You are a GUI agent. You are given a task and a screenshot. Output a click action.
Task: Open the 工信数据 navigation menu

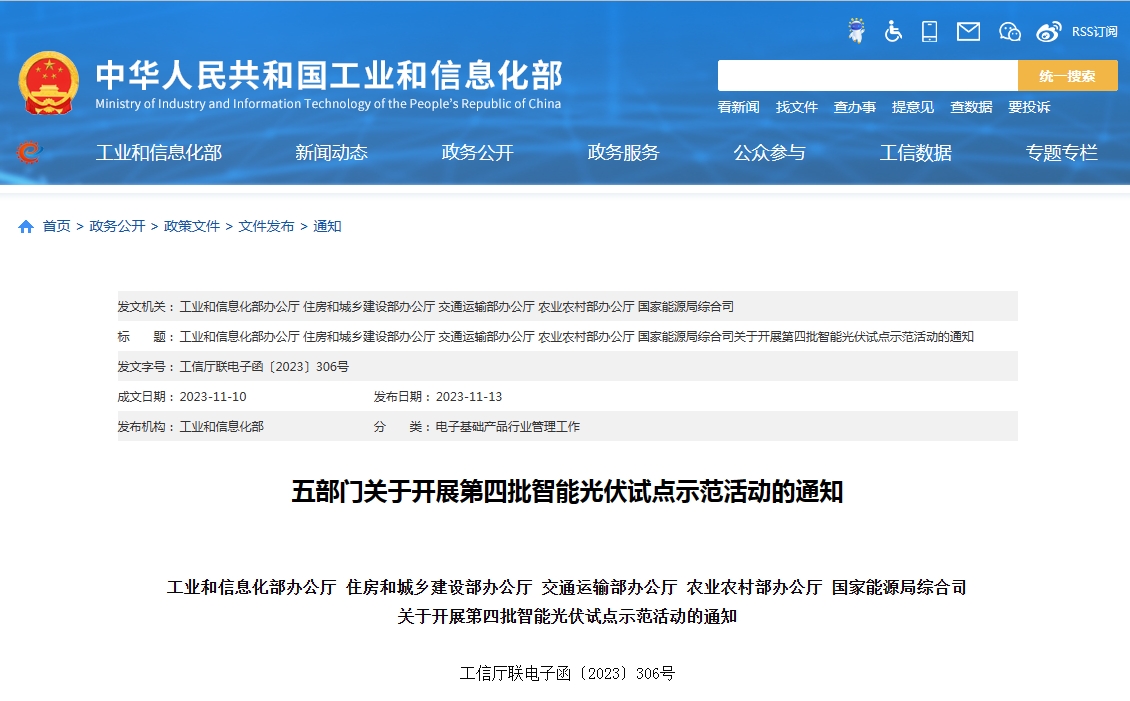[x=915, y=153]
